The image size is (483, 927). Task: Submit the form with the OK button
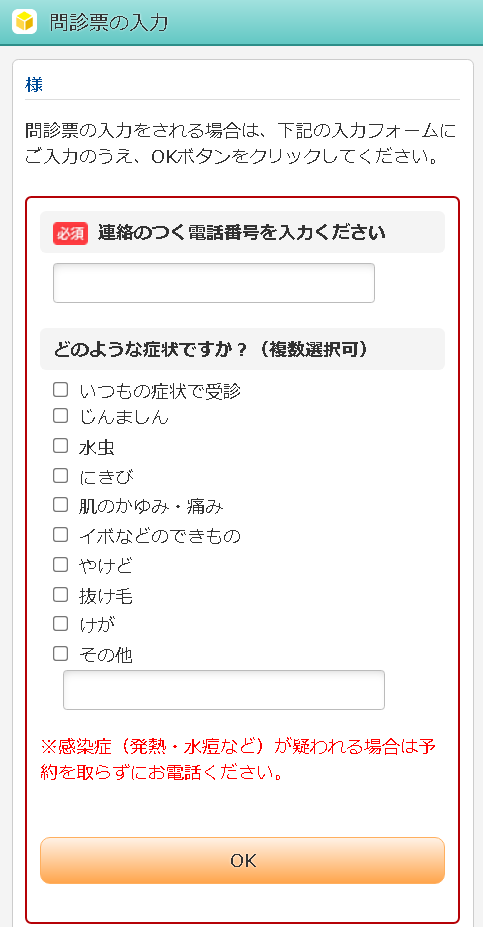click(x=242, y=860)
